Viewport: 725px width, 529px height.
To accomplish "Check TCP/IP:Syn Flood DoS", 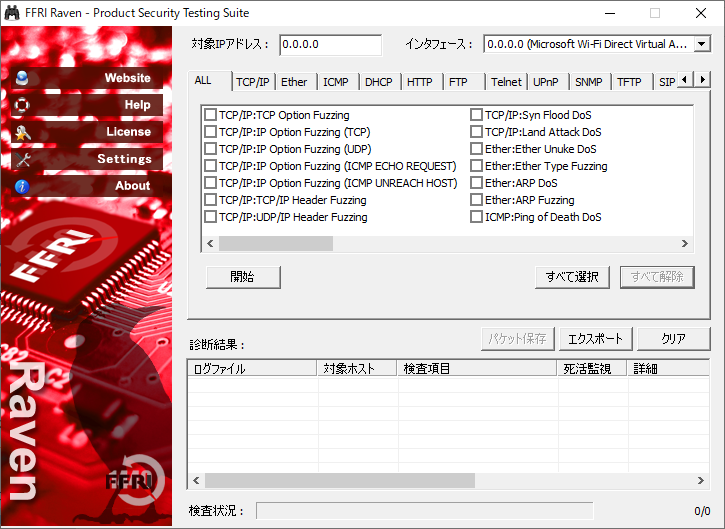I will pos(476,115).
